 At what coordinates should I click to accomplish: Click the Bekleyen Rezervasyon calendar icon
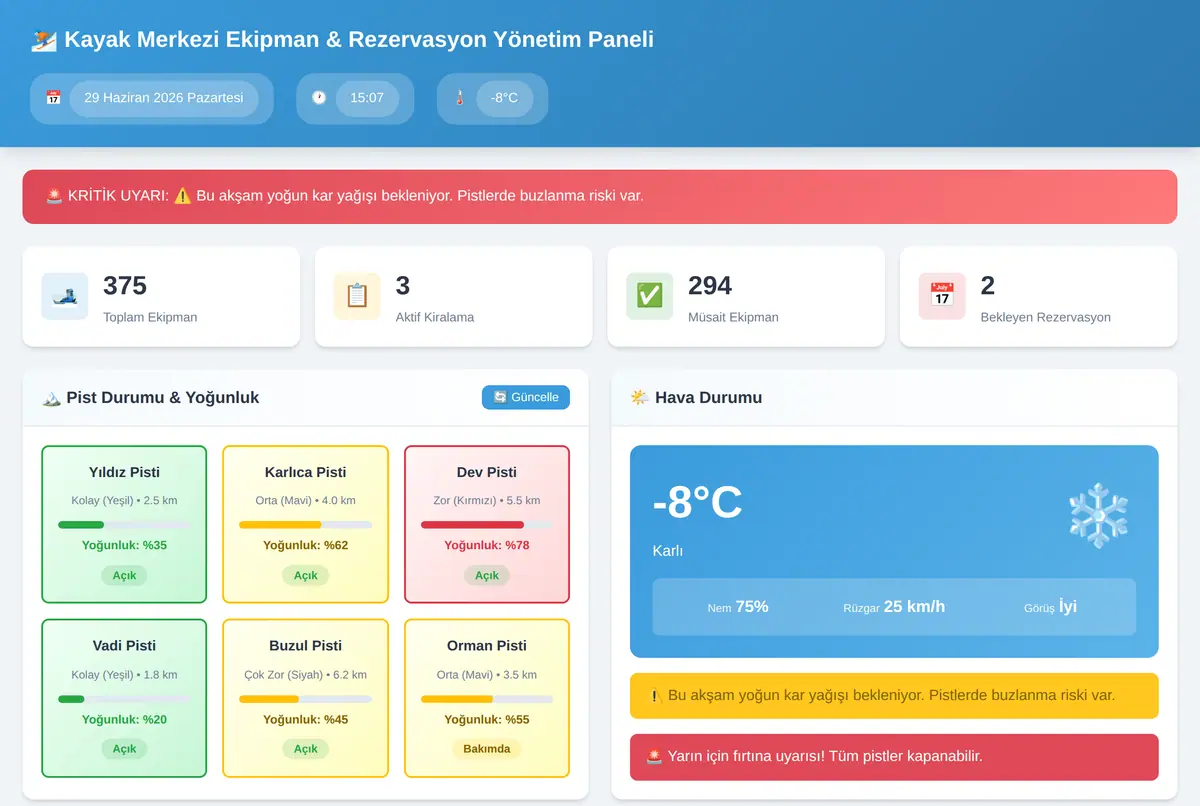[942, 296]
